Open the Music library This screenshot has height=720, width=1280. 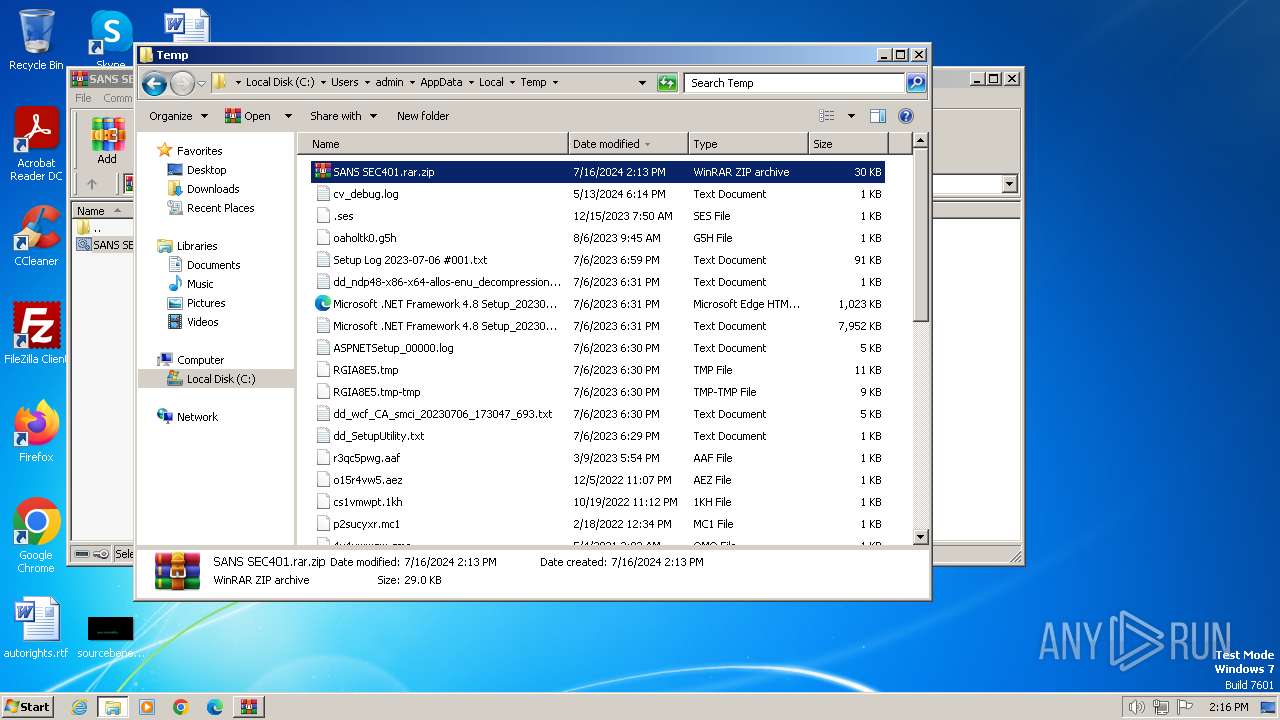(200, 284)
